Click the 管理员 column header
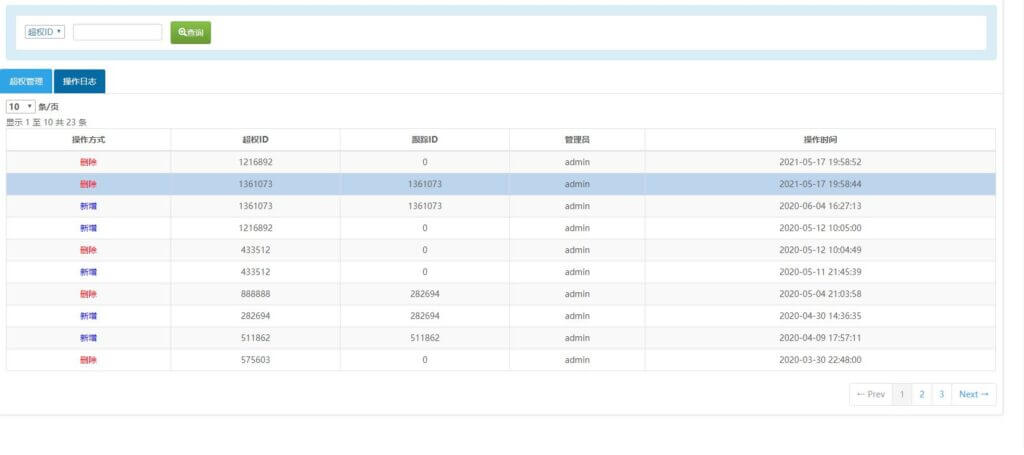Screen dimensions: 1024x455 coord(576,140)
